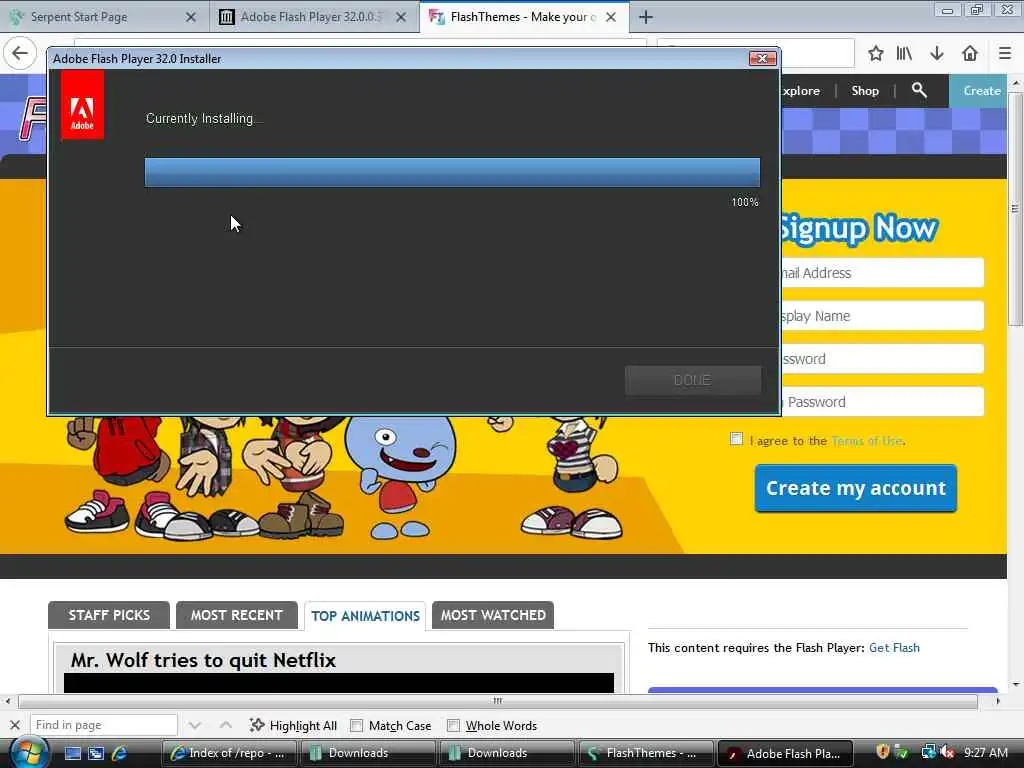
Task: Open the Windows Start orb
Action: [x=29, y=753]
